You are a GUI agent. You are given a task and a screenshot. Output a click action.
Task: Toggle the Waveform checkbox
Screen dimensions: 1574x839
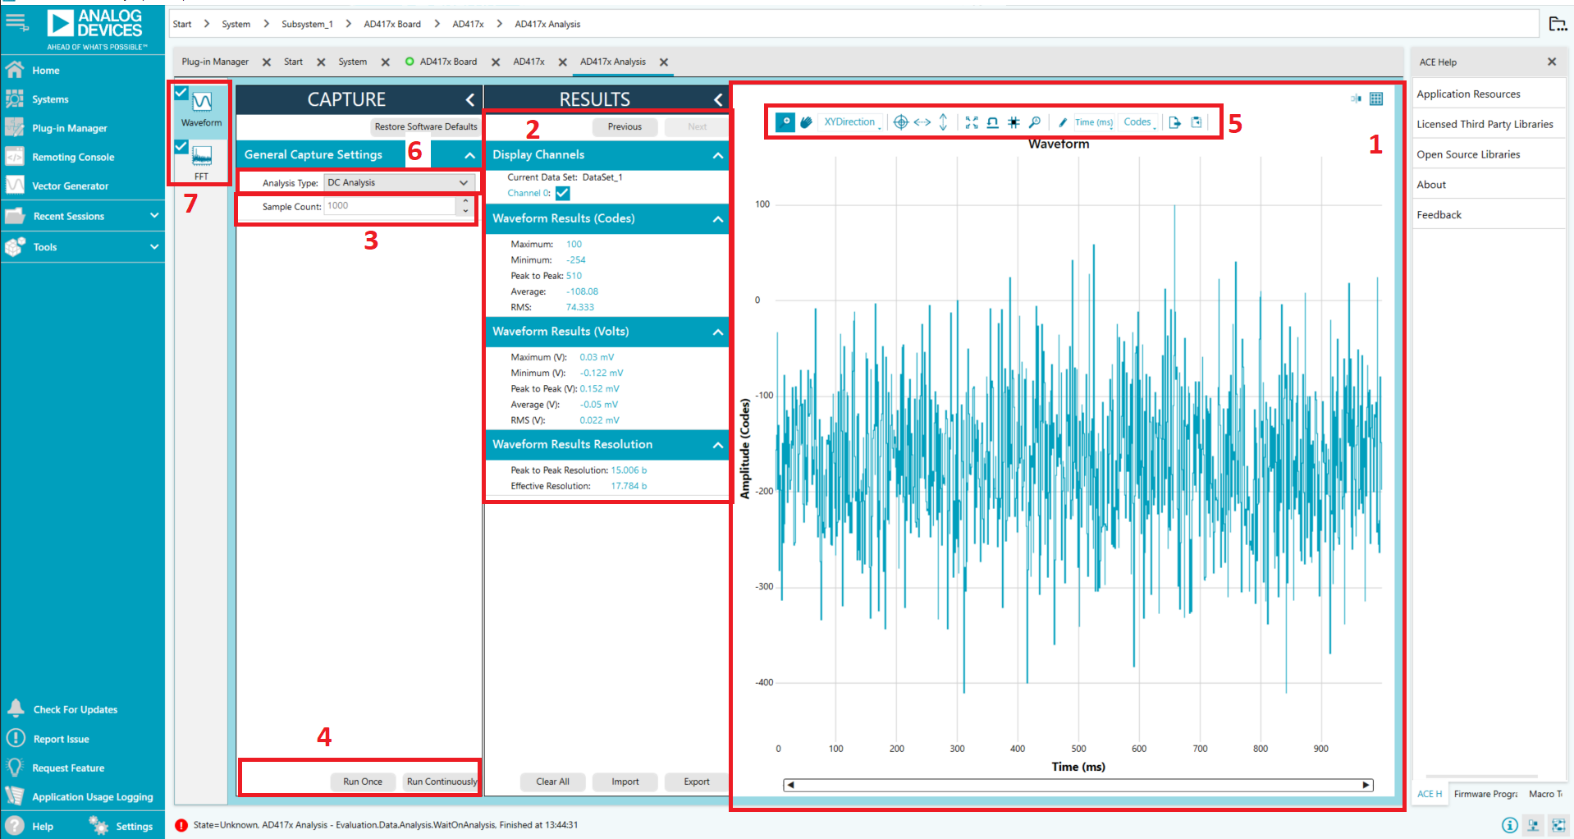point(181,92)
